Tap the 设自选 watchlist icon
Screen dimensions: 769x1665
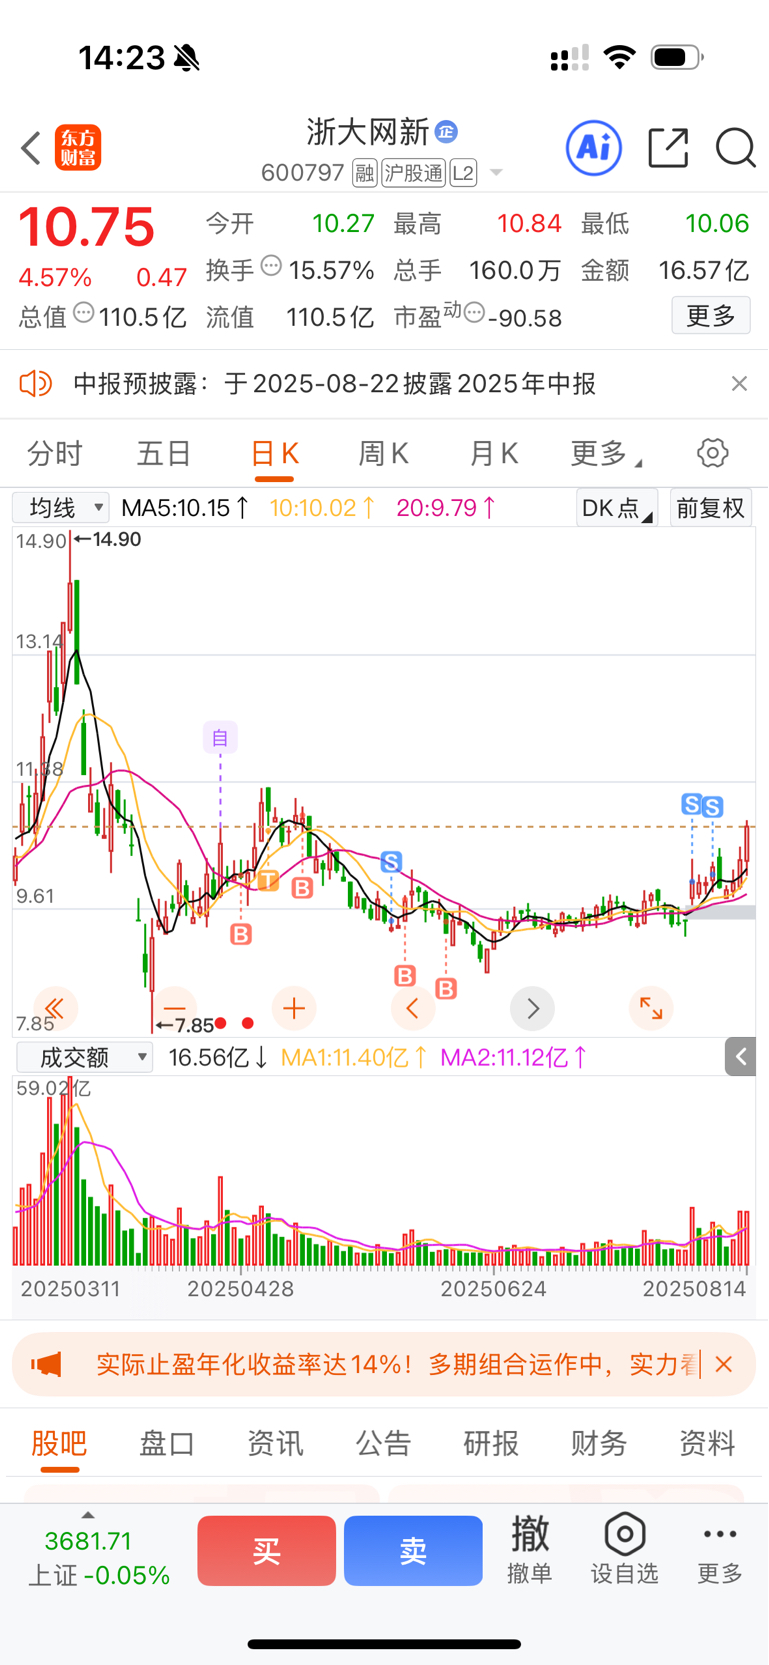click(x=624, y=1549)
